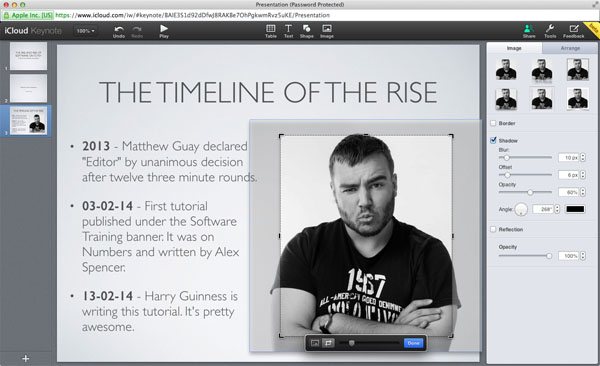Select the second image style in top row
Image resolution: width=600 pixels, height=366 pixels.
click(x=542, y=70)
